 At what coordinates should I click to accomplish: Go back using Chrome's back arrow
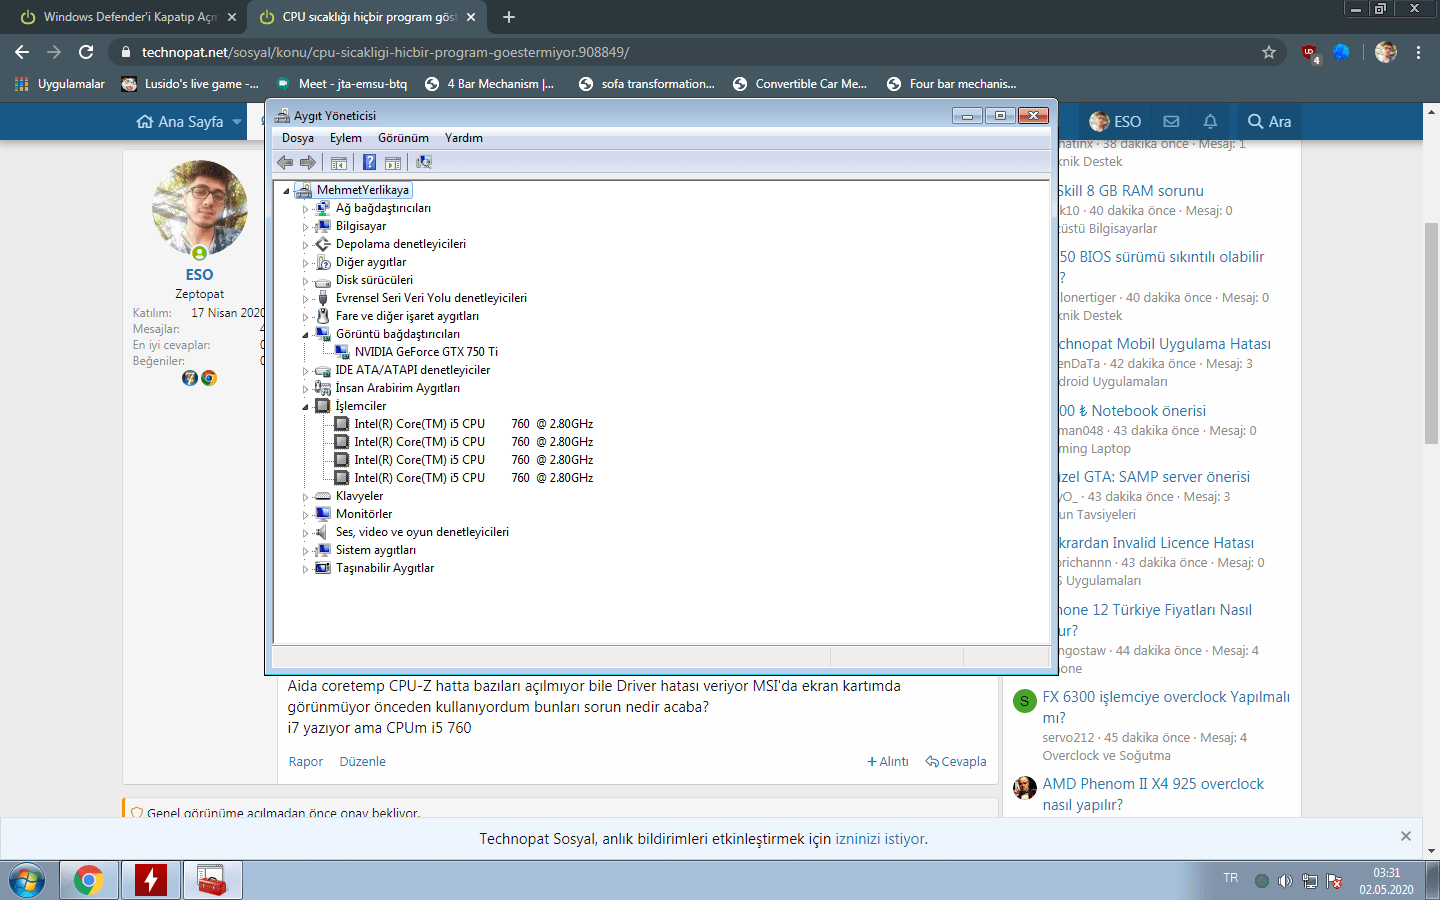pos(22,52)
